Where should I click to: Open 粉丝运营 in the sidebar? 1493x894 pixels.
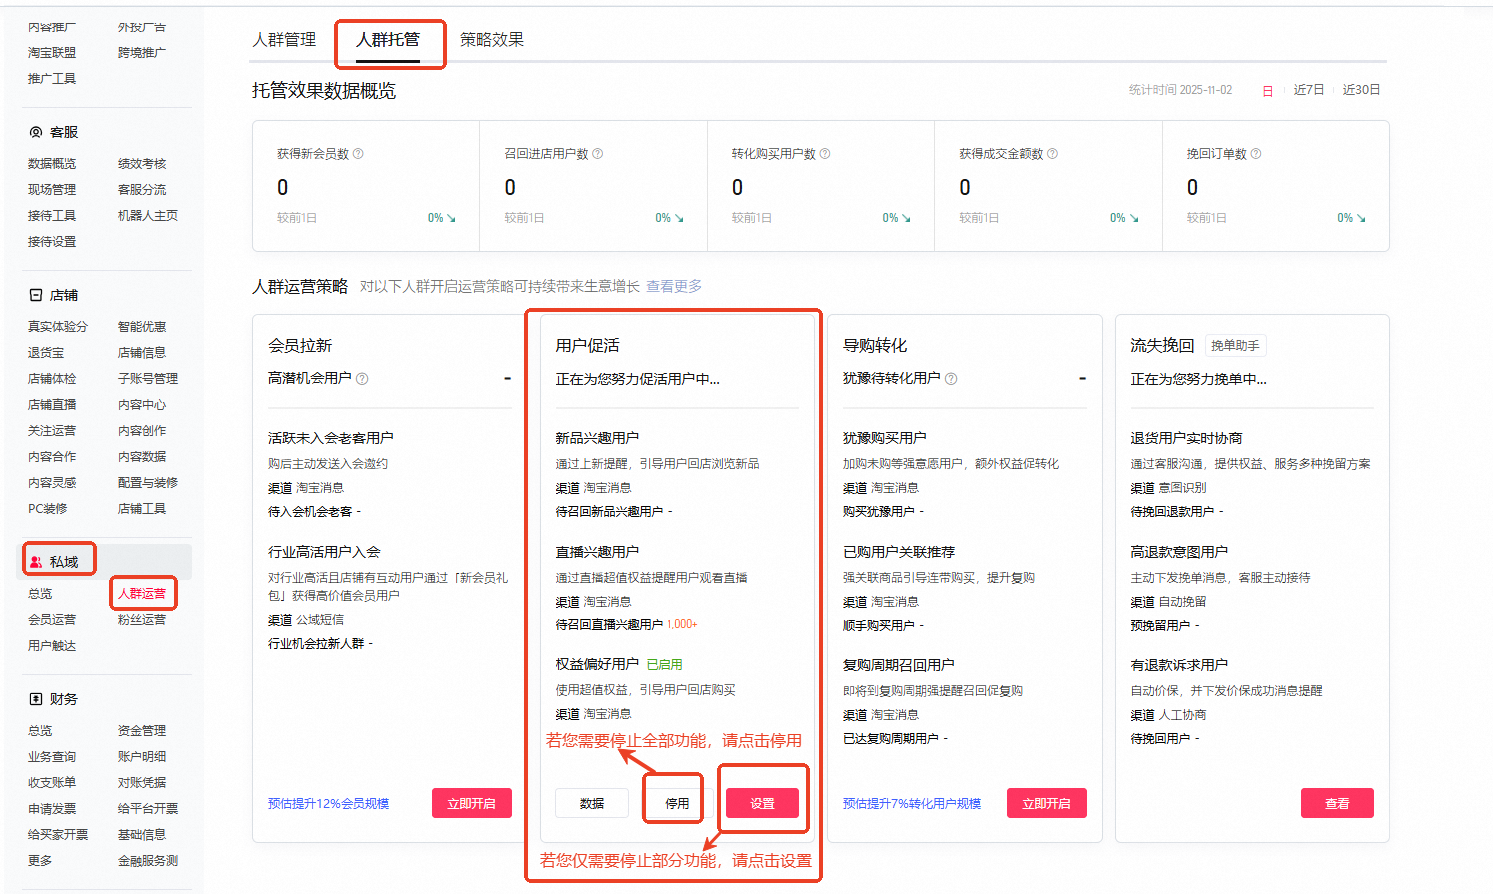click(142, 620)
